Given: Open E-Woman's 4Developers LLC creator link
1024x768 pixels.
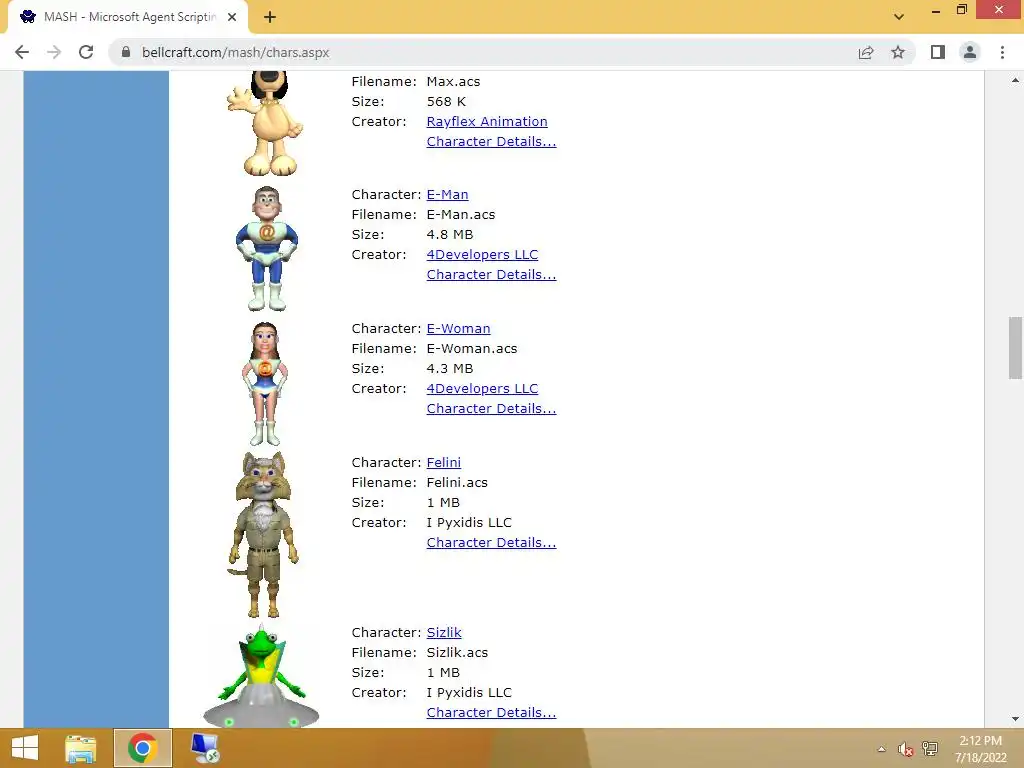Looking at the screenshot, I should click(x=482, y=389).
